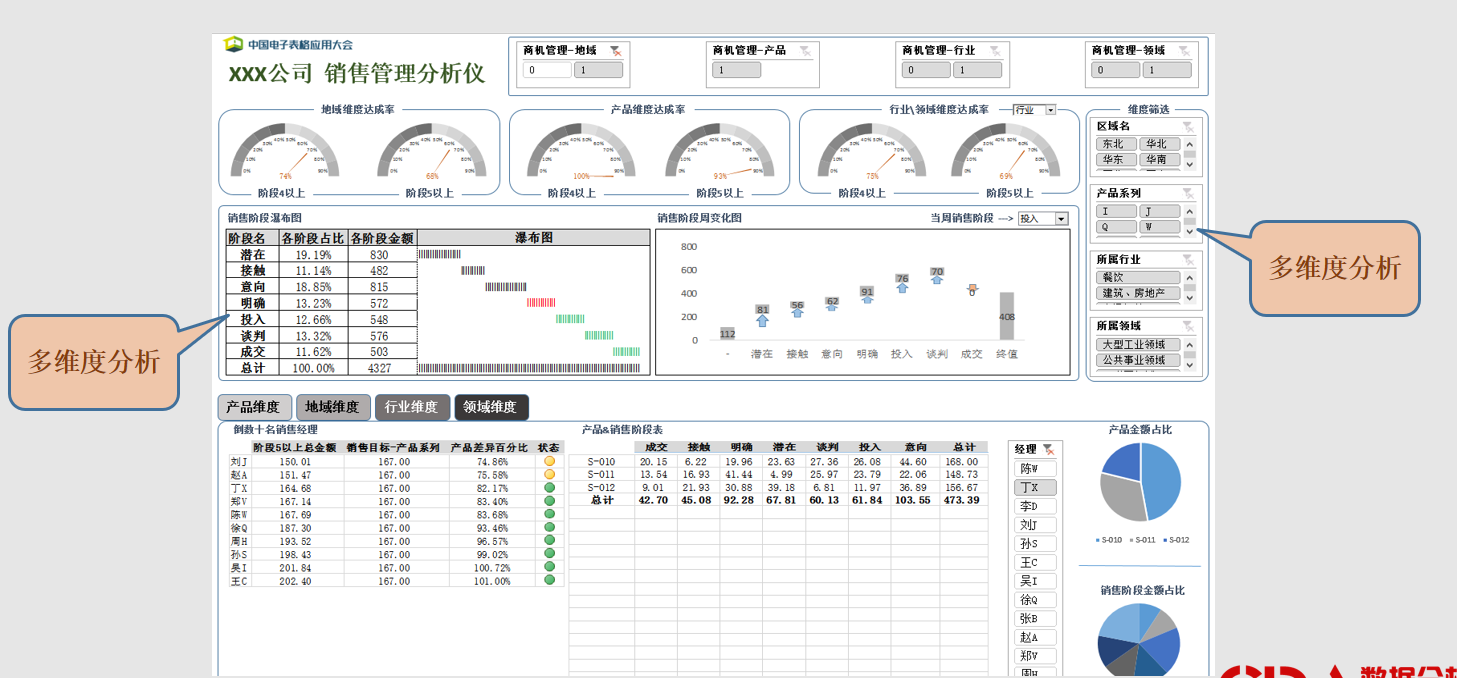Screen dimensions: 1457x678
Task: Clear filter icon on 商机管理-行业 slicer
Action: (995, 50)
